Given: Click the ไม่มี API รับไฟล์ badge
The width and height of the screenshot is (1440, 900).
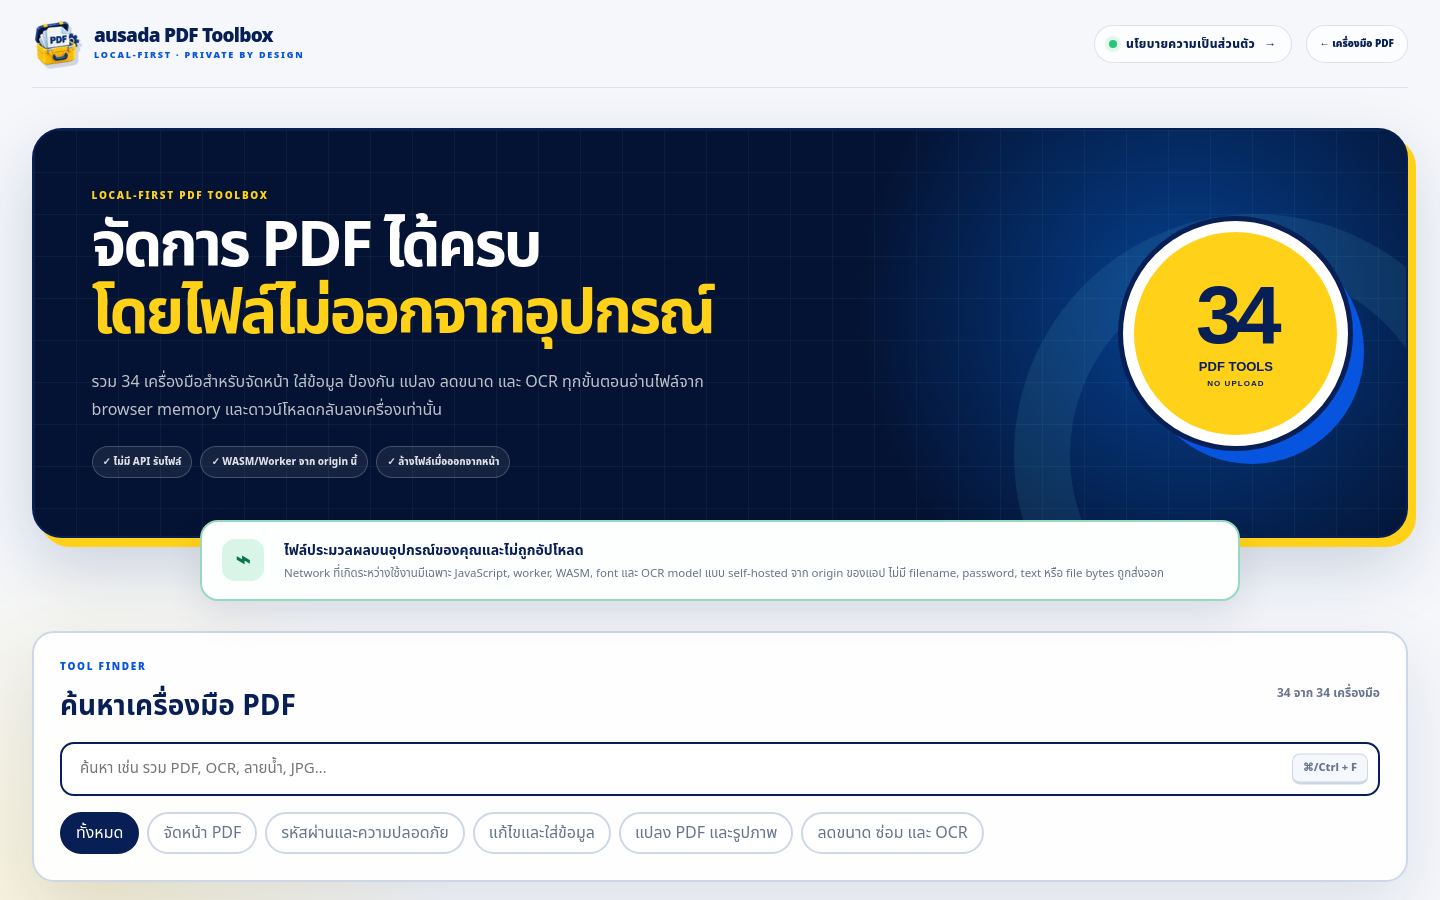Looking at the screenshot, I should point(142,462).
